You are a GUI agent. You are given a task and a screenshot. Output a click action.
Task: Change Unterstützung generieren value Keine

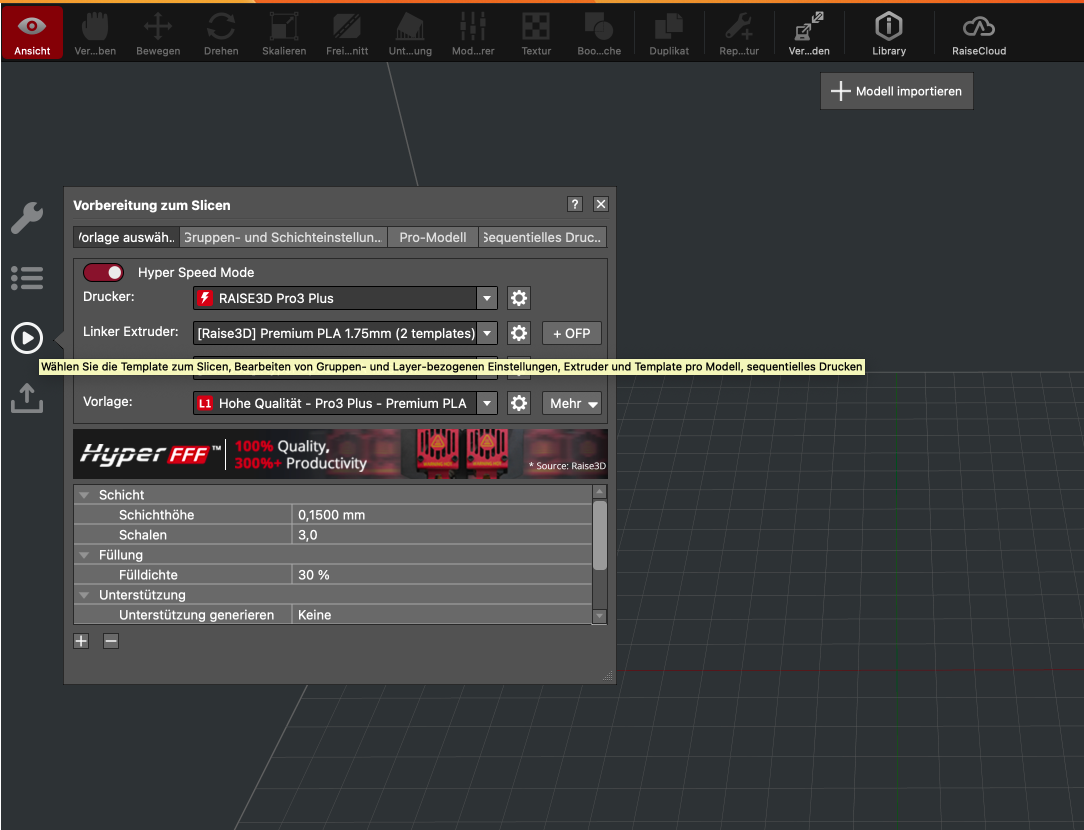[x=442, y=615]
